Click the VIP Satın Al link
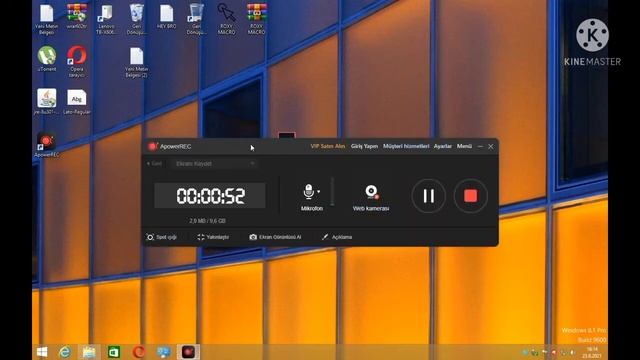 328,146
